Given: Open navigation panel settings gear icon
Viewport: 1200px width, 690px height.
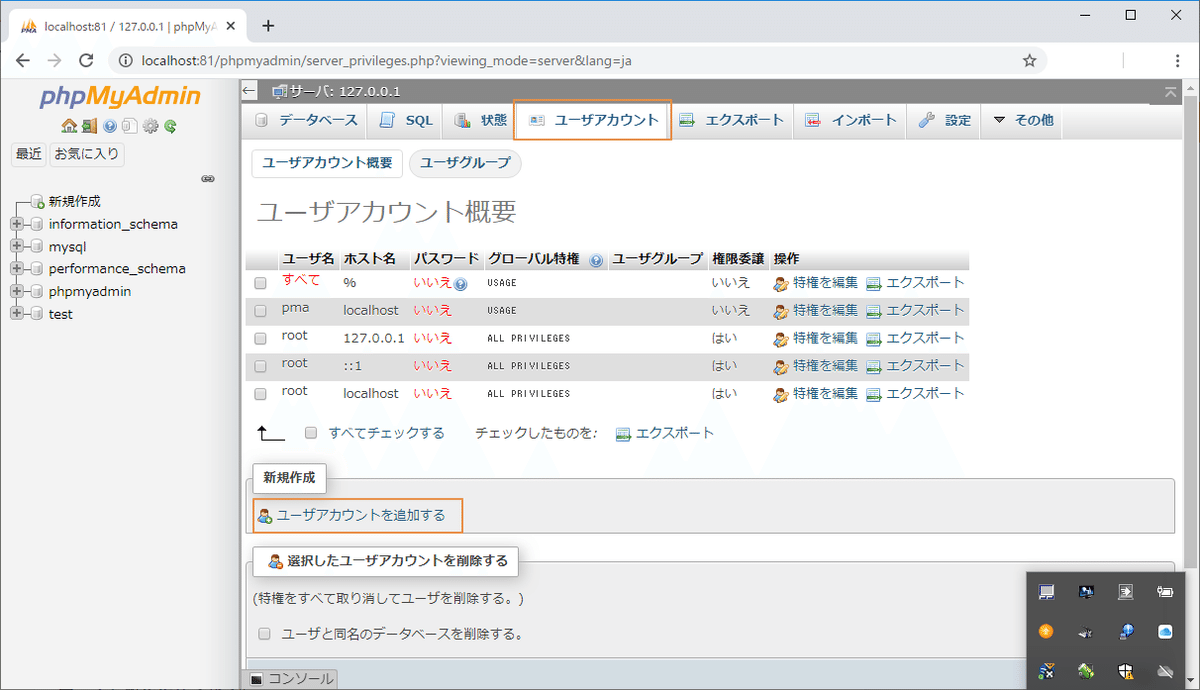Looking at the screenshot, I should [150, 126].
